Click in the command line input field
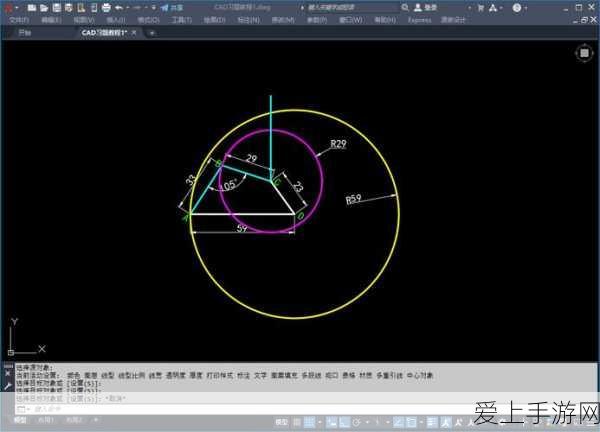The image size is (600, 432). (306, 409)
